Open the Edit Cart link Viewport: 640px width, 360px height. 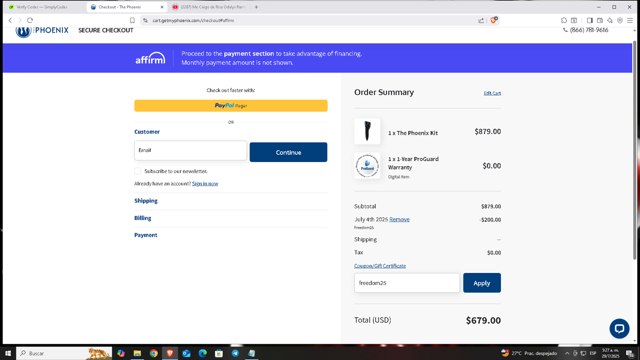point(492,93)
